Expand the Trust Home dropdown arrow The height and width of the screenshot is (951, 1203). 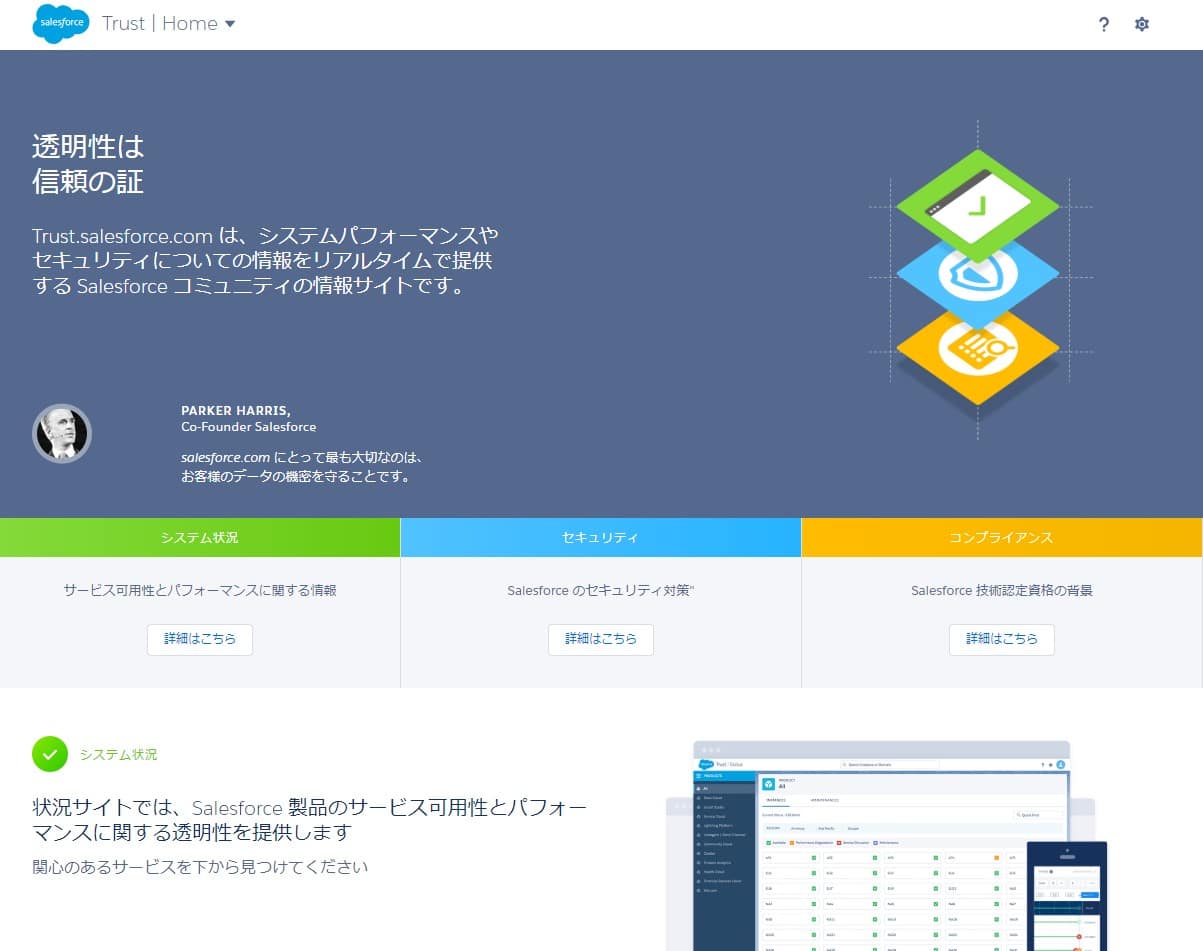[230, 24]
